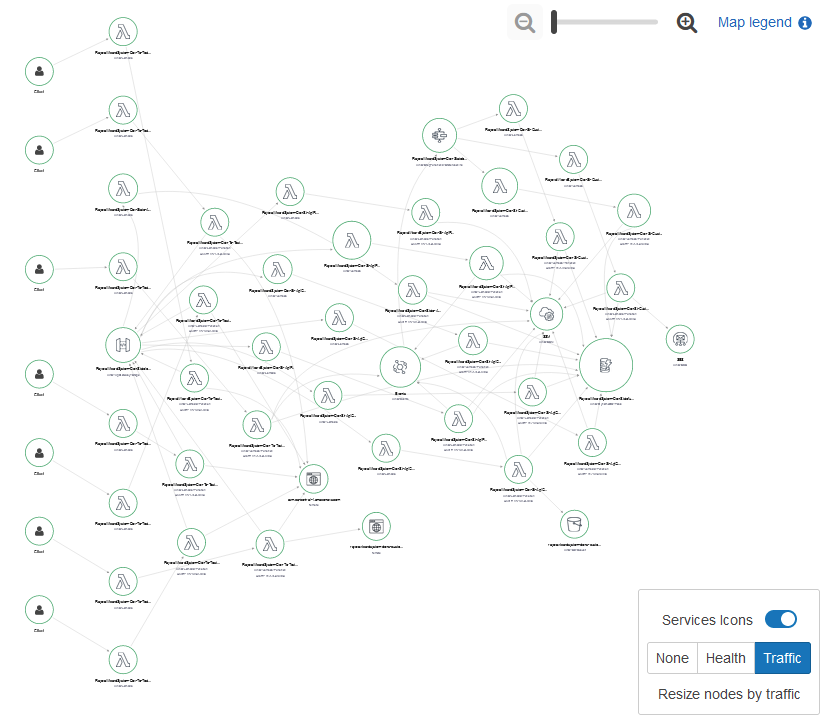Click the zoom slider handle
829x723 pixels.
[554, 22]
